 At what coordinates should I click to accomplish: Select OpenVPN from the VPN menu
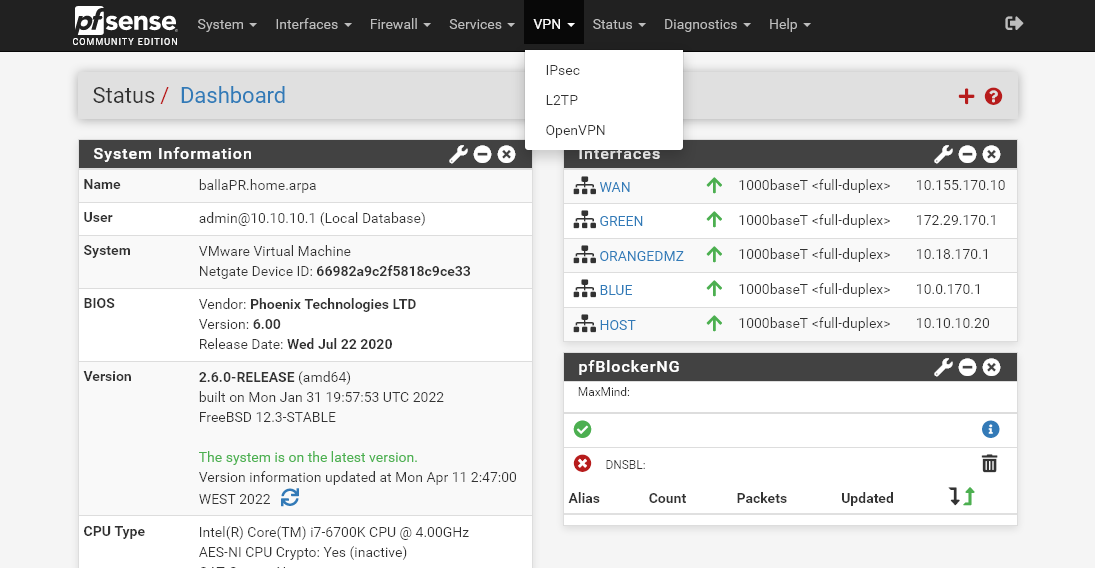click(x=603, y=131)
